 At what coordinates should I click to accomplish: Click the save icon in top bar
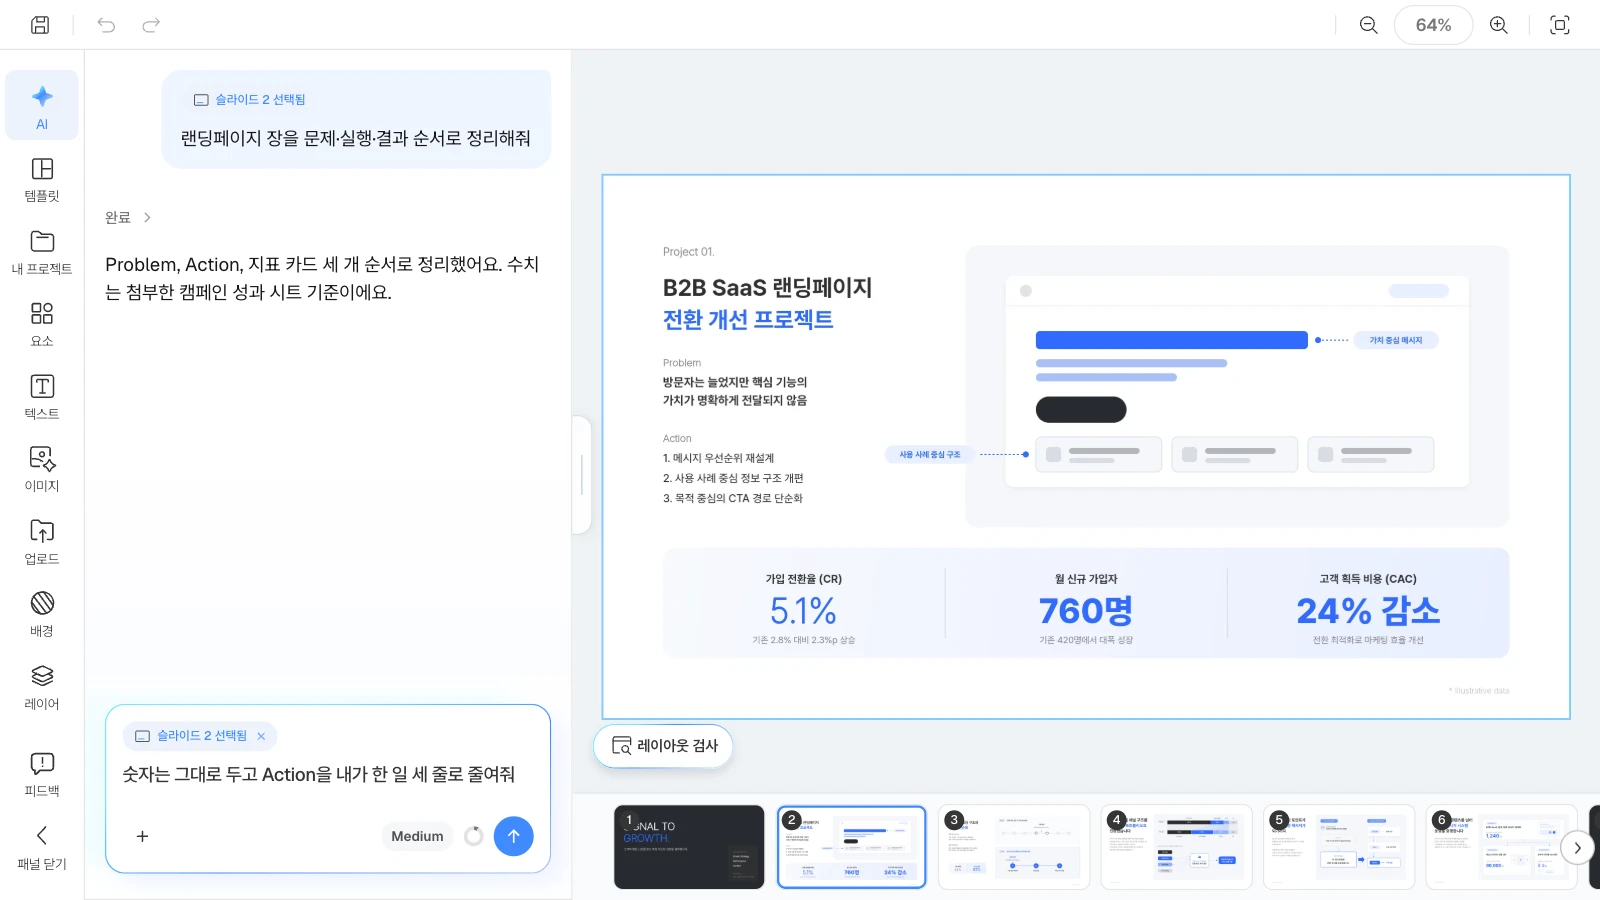[40, 25]
